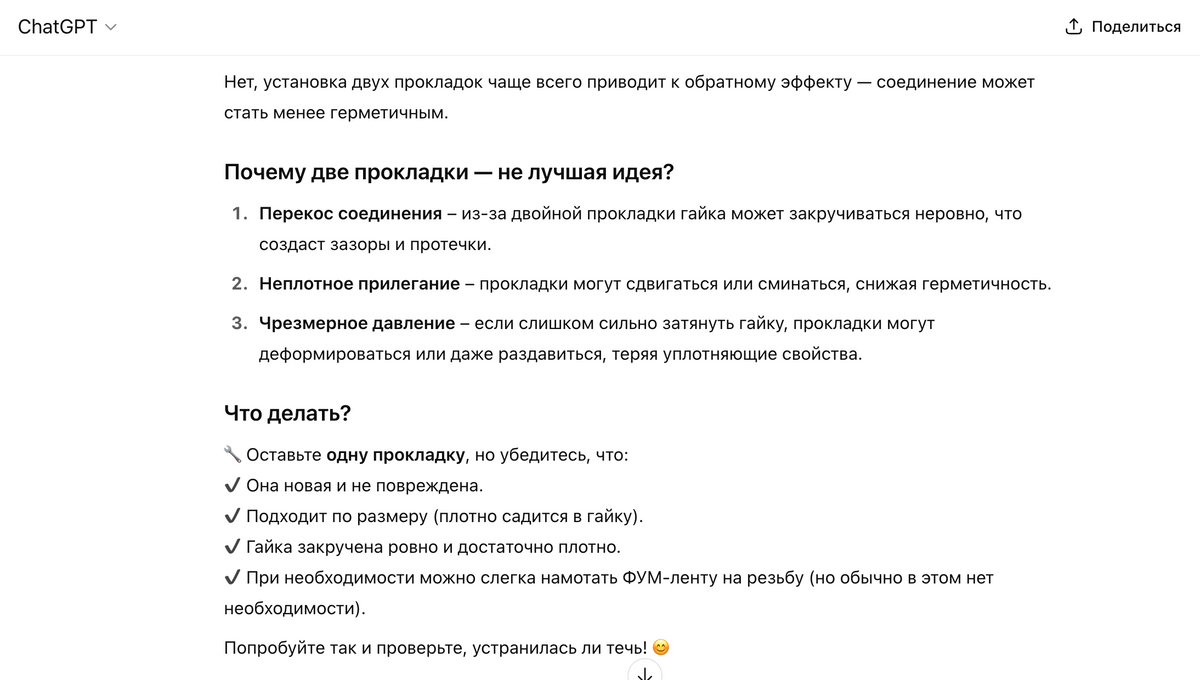The height and width of the screenshot is (680, 1200).
Task: Jump to bottom with the down-arrow button
Action: pyautogui.click(x=645, y=672)
